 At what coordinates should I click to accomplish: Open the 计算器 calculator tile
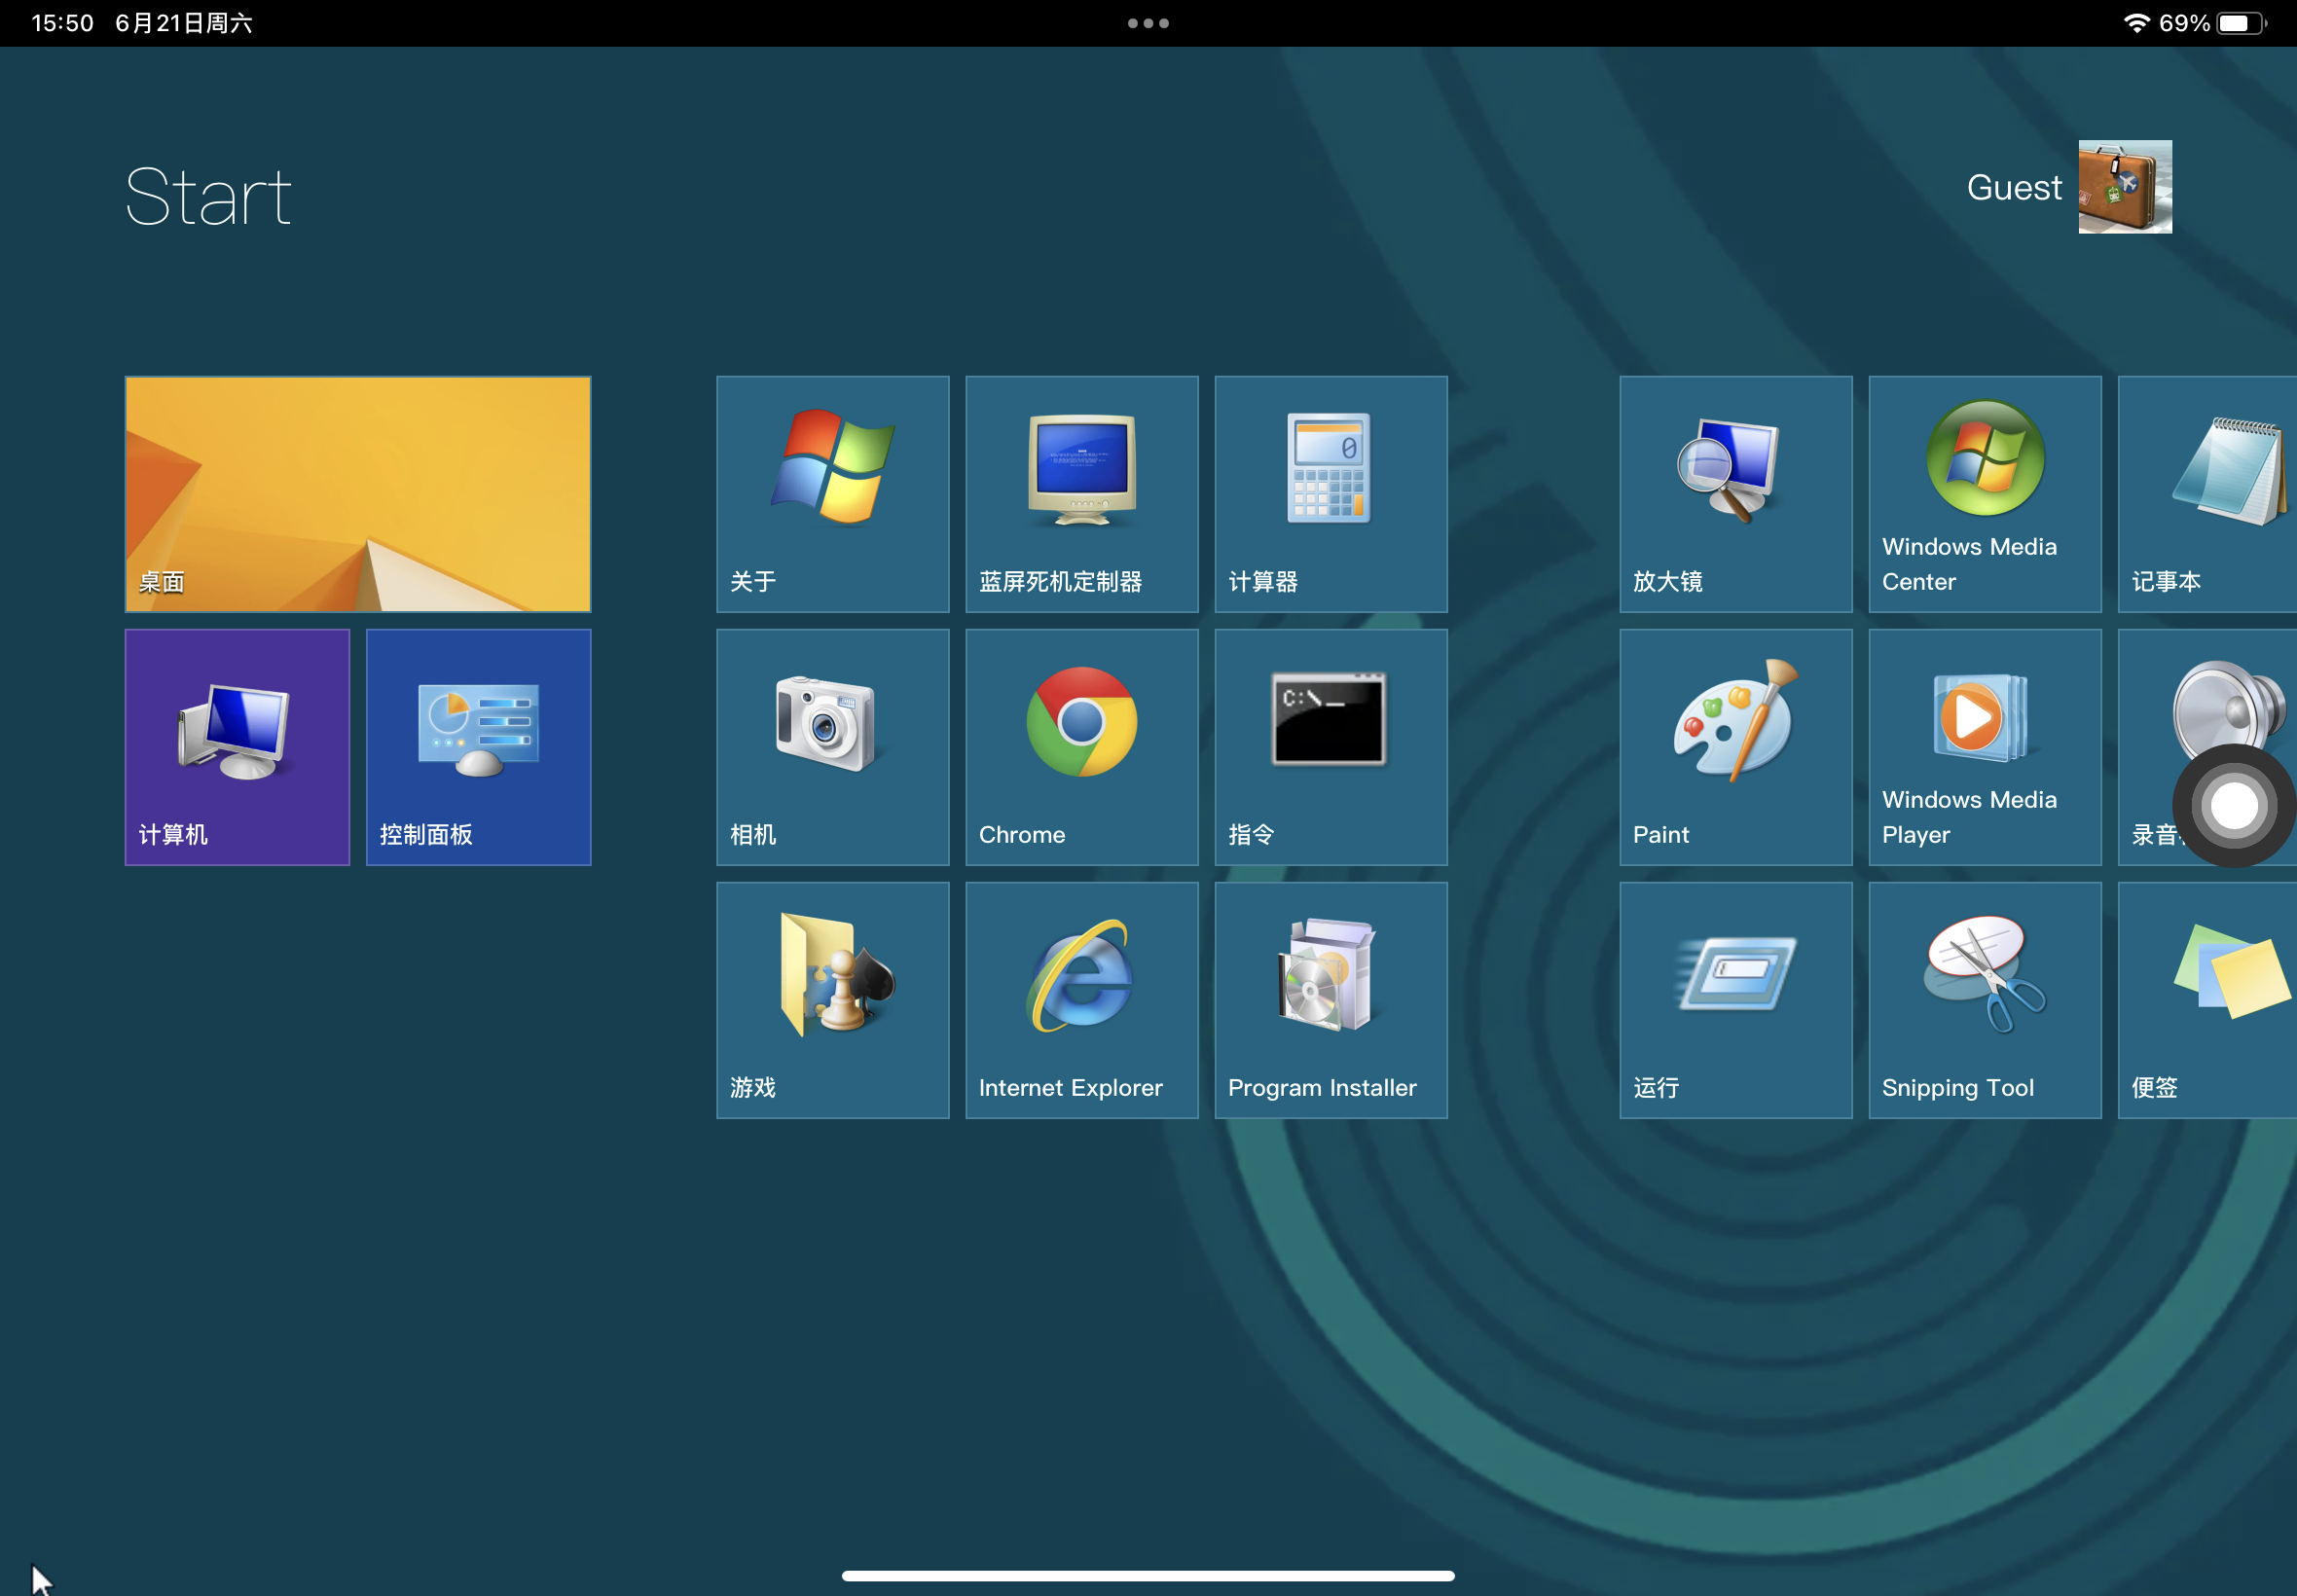[x=1331, y=494]
